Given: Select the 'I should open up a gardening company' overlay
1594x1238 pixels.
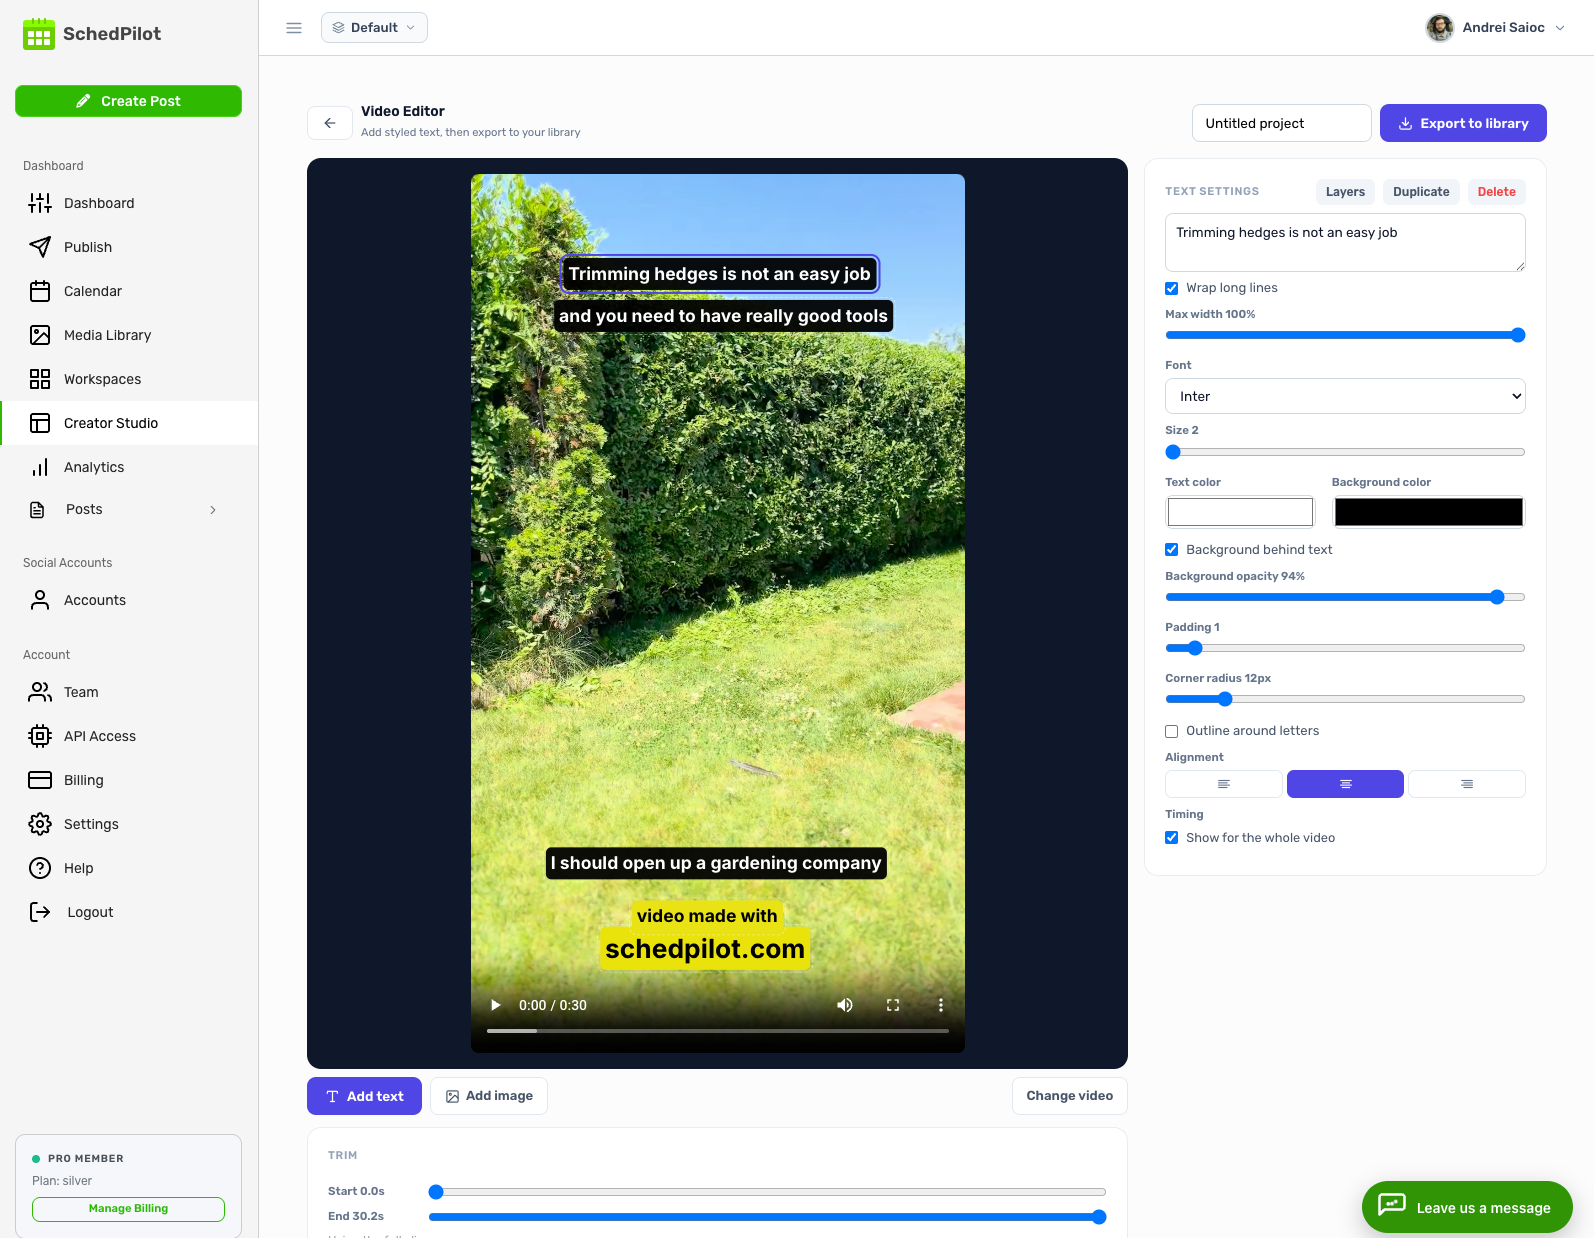Looking at the screenshot, I should pyautogui.click(x=716, y=863).
